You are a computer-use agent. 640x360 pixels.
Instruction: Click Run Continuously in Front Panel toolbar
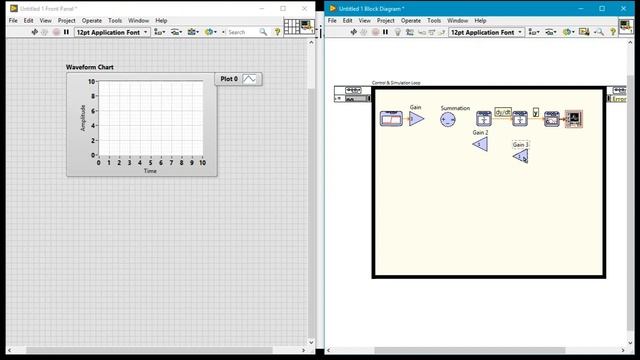(45, 32)
